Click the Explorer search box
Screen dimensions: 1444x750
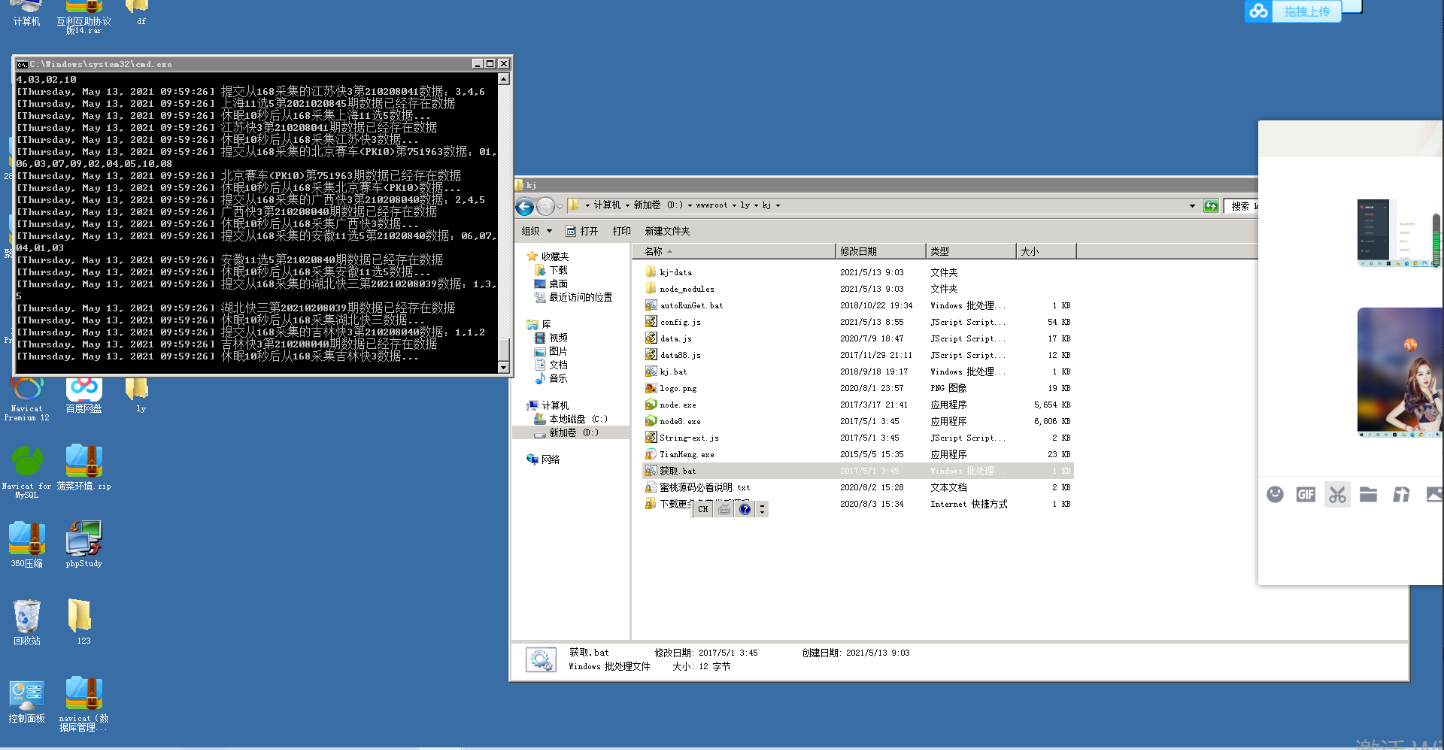click(x=1241, y=205)
